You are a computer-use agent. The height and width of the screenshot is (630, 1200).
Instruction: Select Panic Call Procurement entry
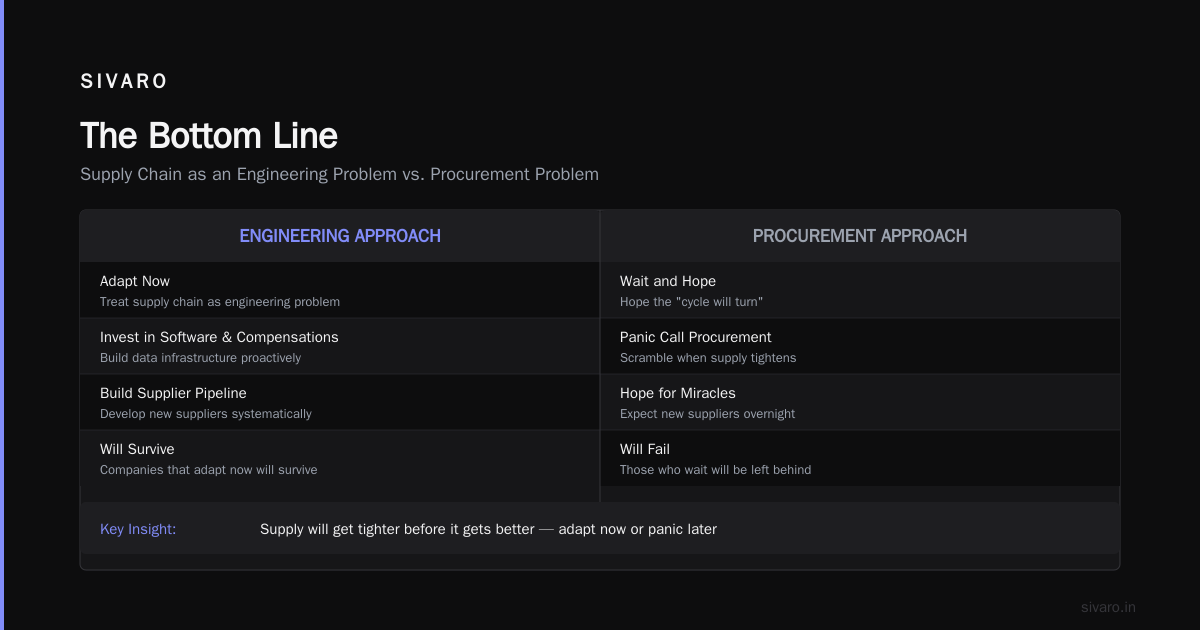point(860,346)
